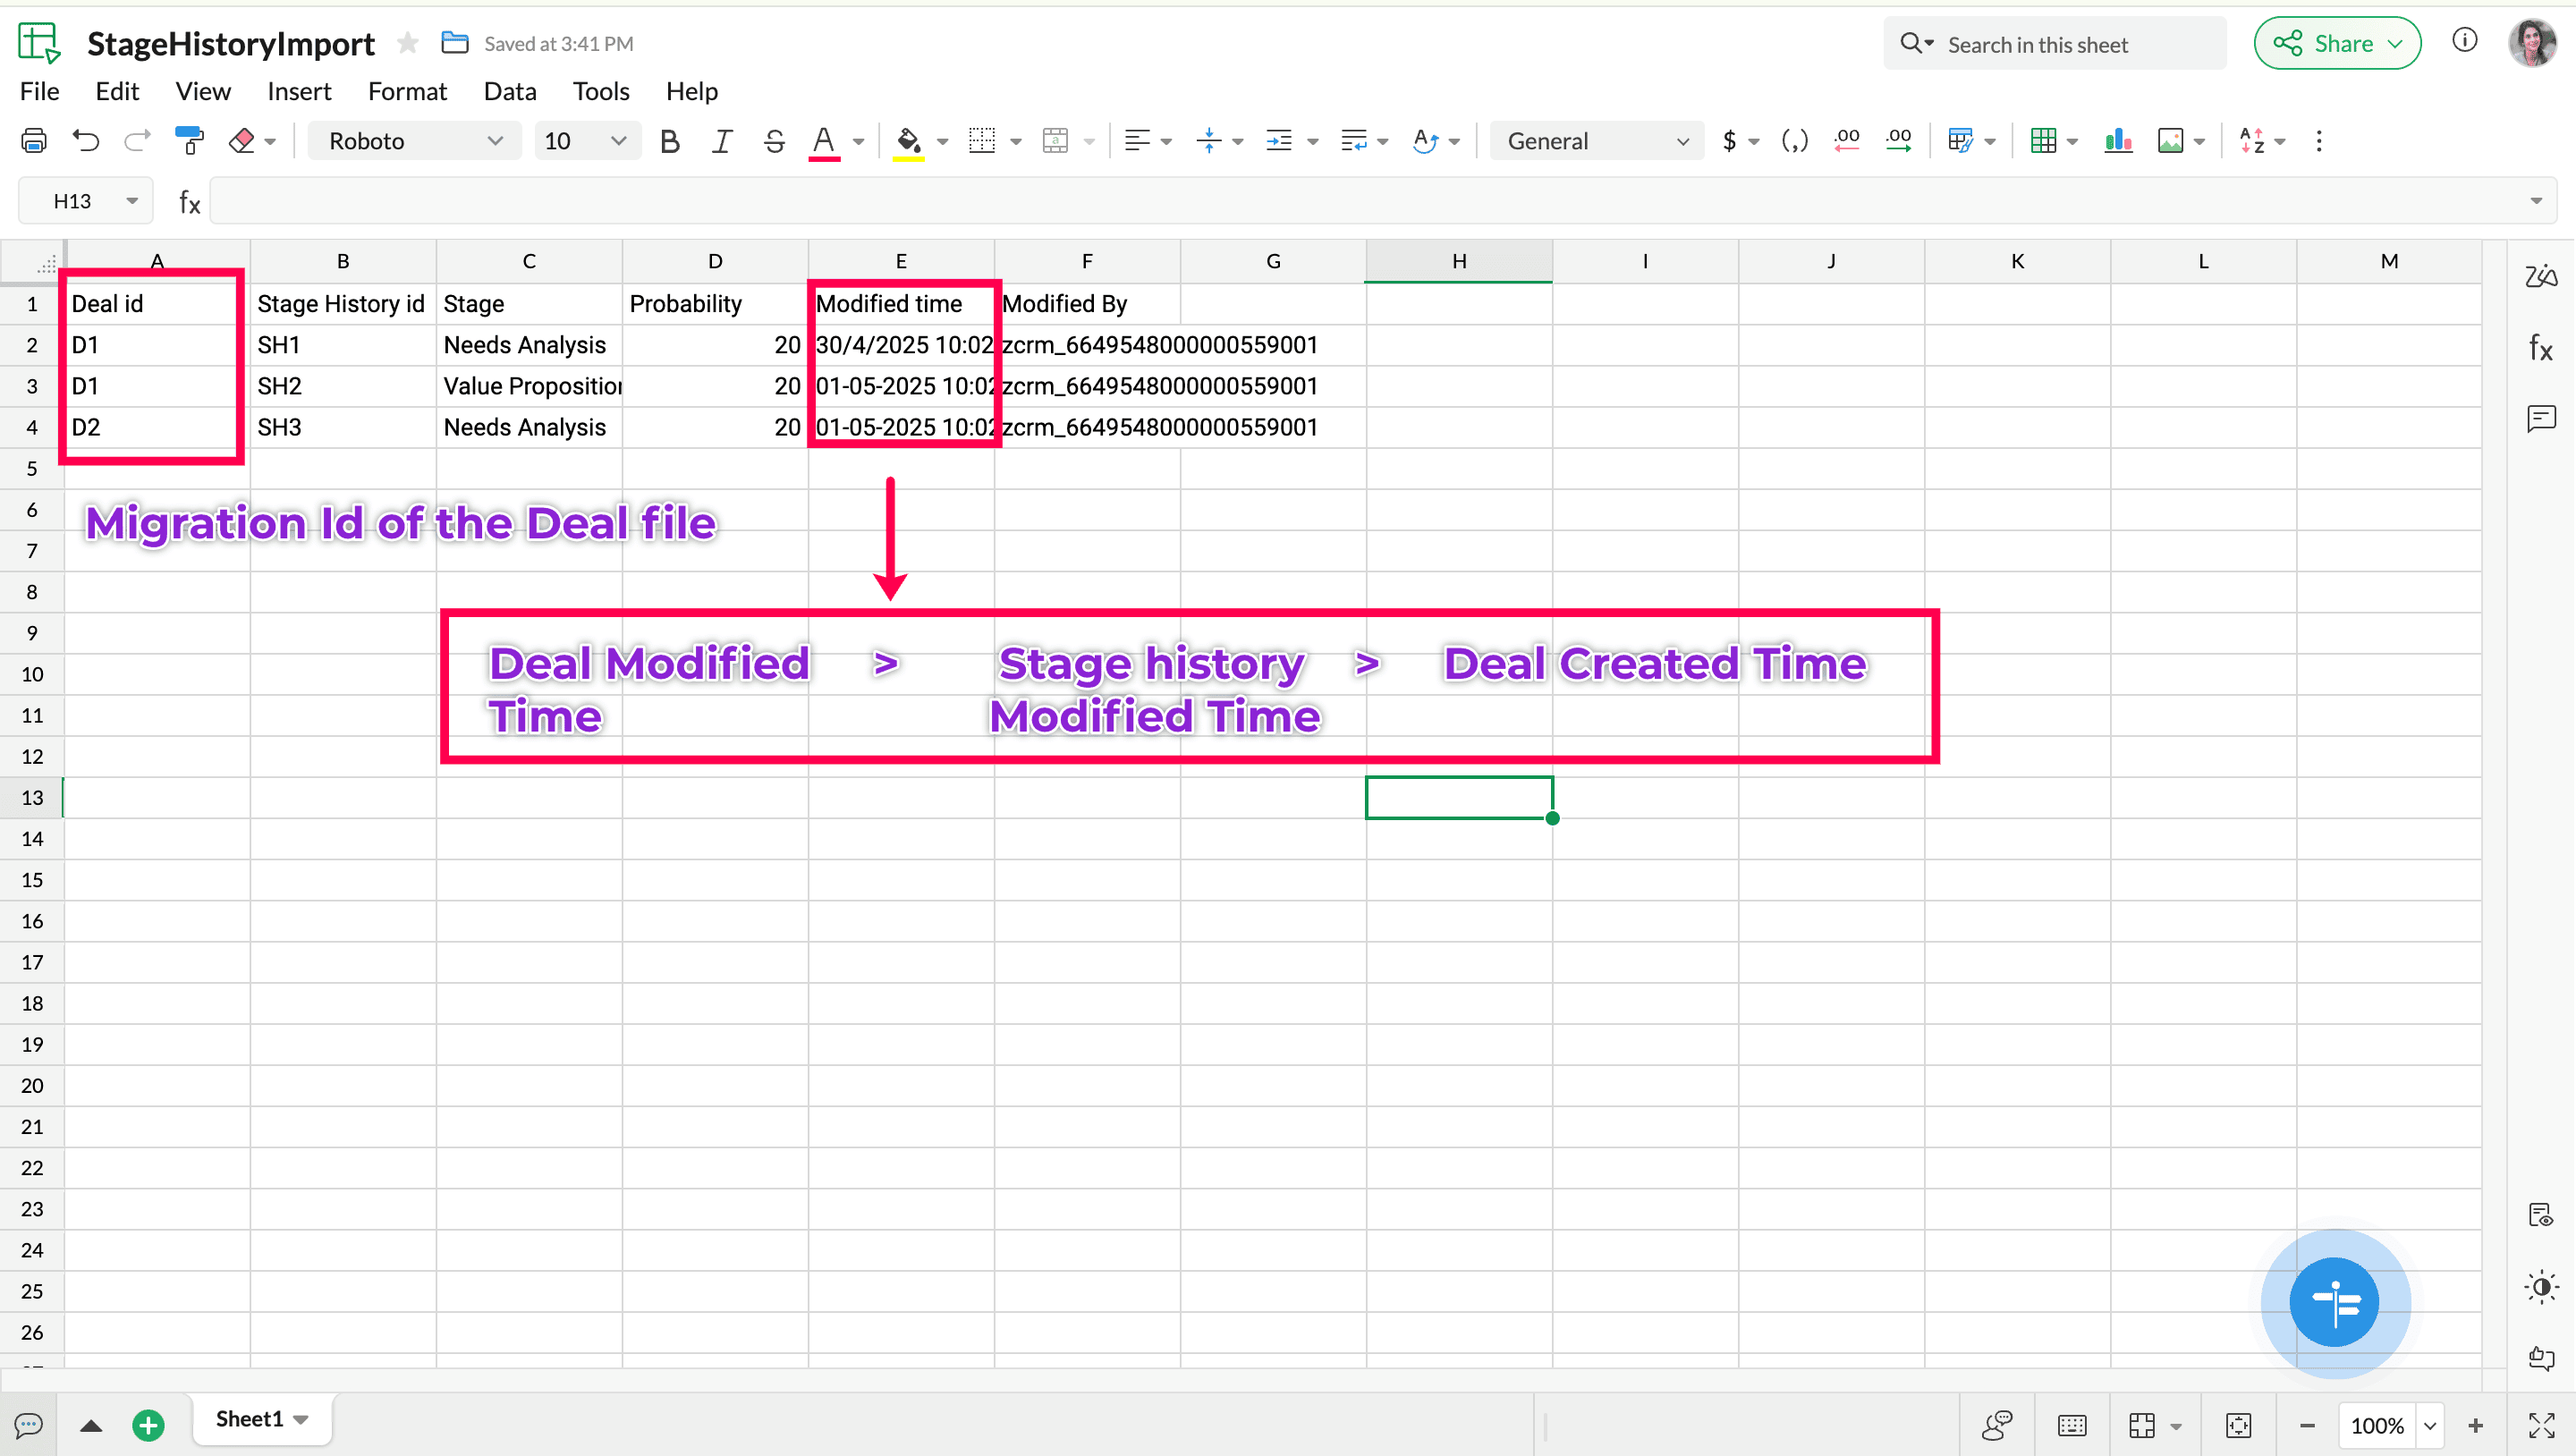Click the Undo arrow icon
This screenshot has width=2576, height=1456.
(x=86, y=141)
